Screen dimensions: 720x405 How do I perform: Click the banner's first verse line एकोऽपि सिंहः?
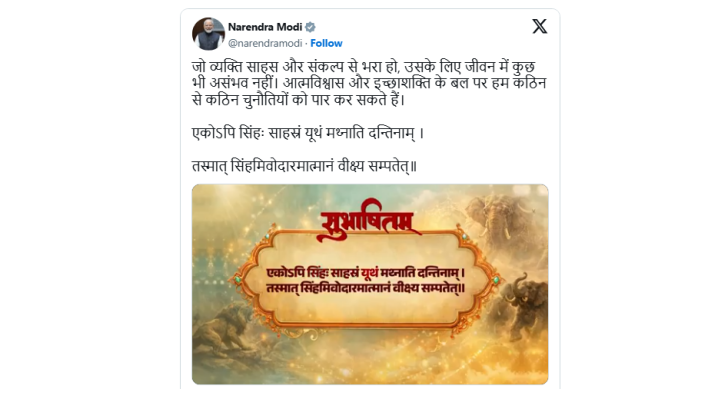click(366, 273)
